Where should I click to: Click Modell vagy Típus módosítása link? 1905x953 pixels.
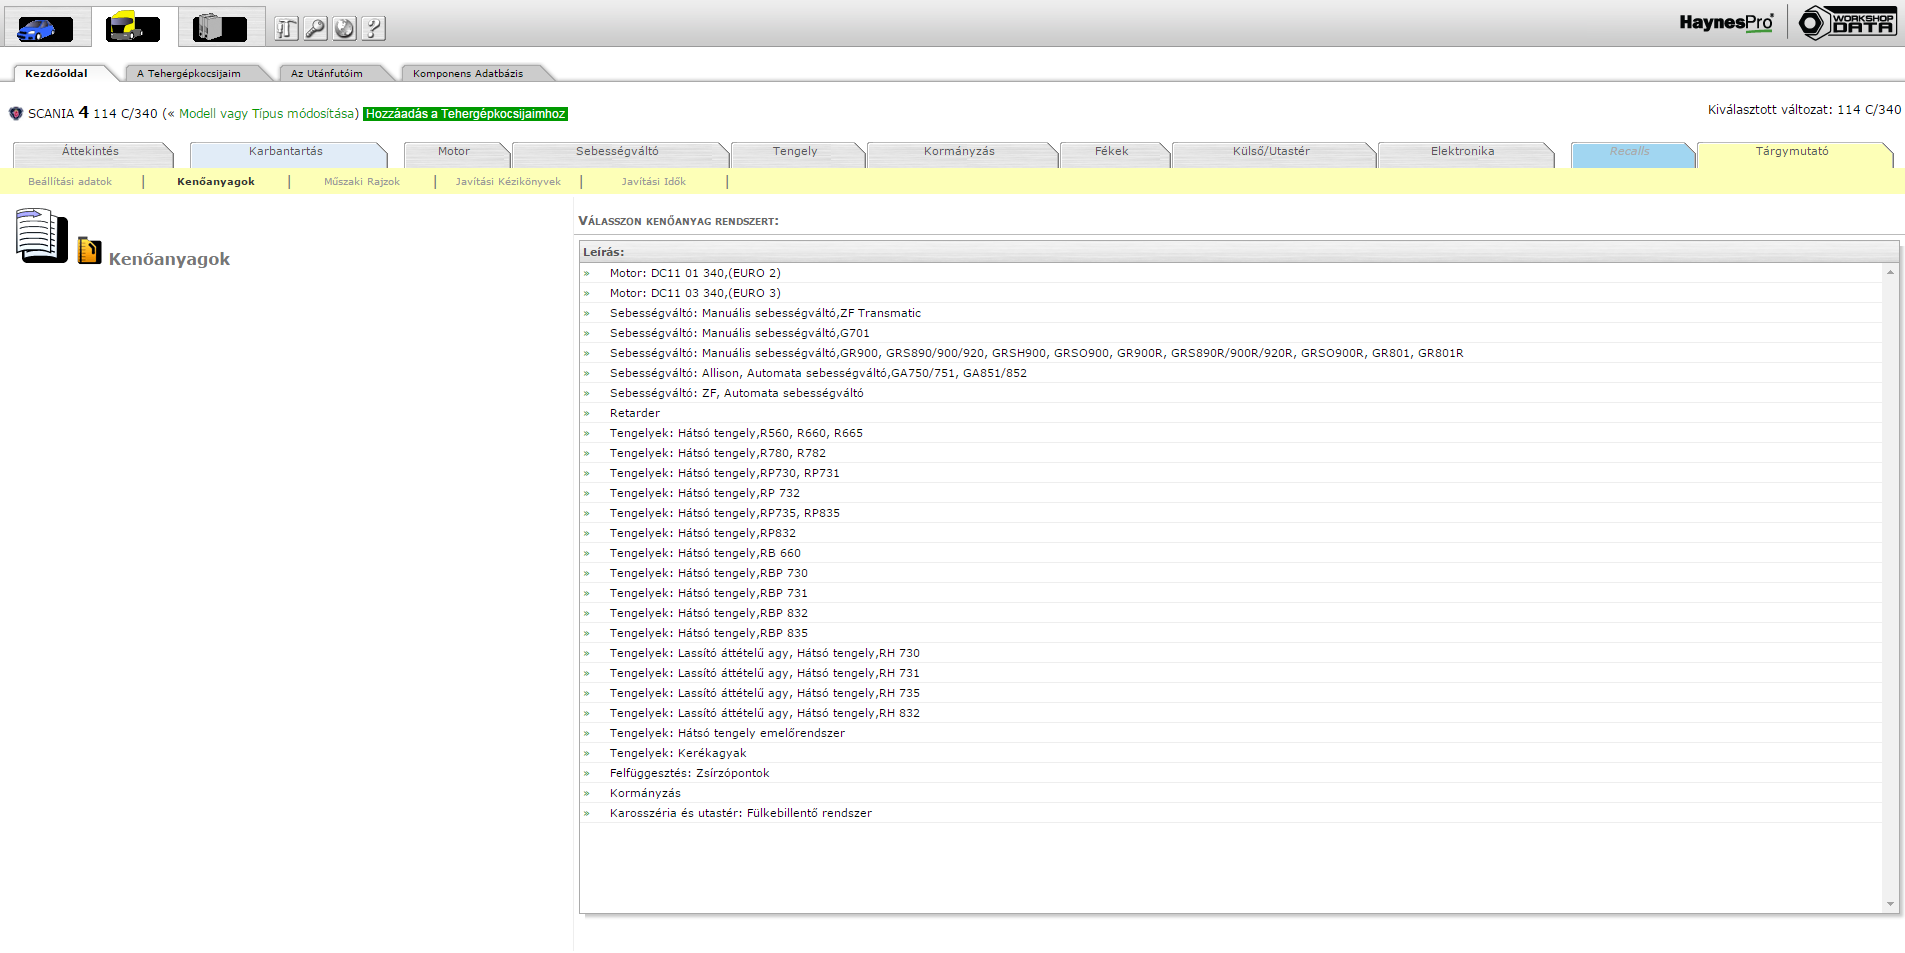(x=268, y=114)
